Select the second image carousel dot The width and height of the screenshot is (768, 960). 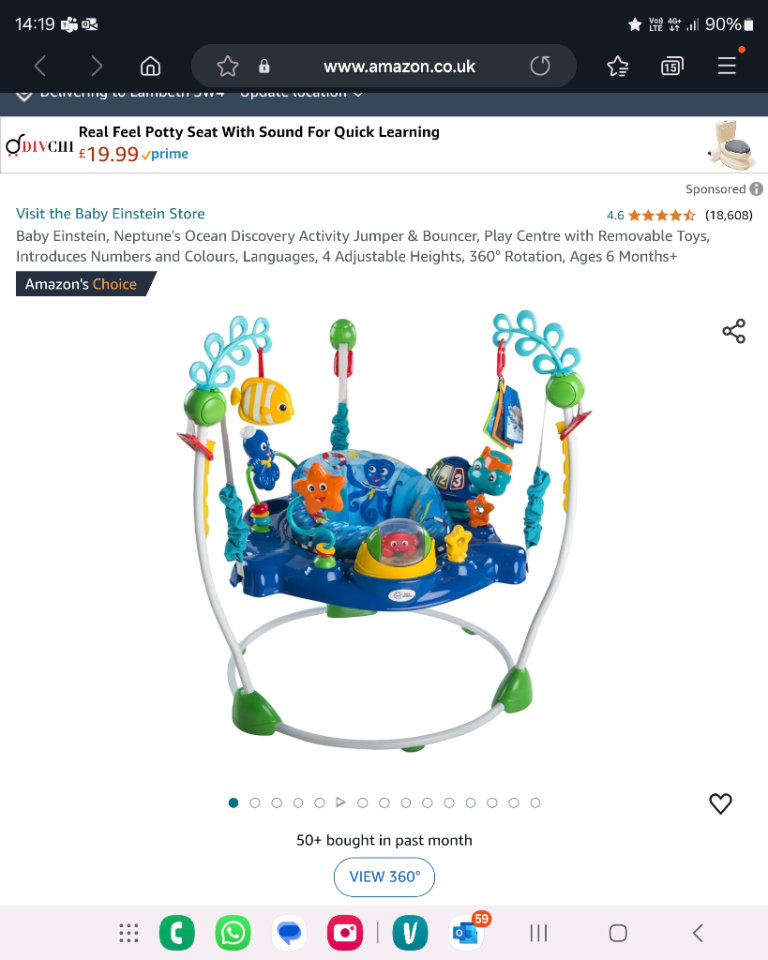point(255,803)
